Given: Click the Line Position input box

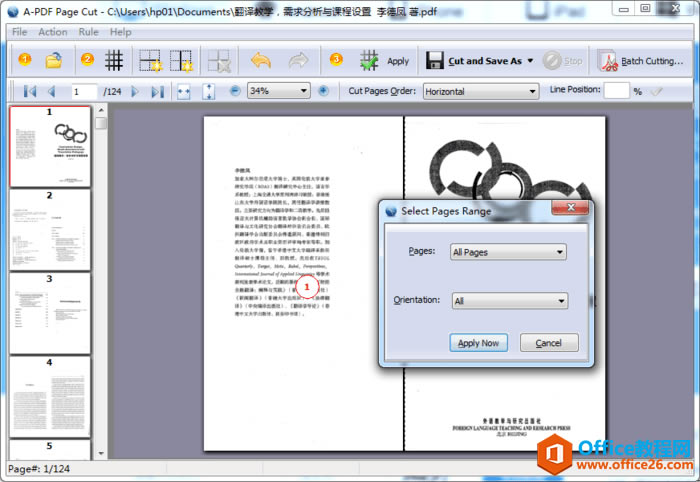Looking at the screenshot, I should tap(617, 91).
